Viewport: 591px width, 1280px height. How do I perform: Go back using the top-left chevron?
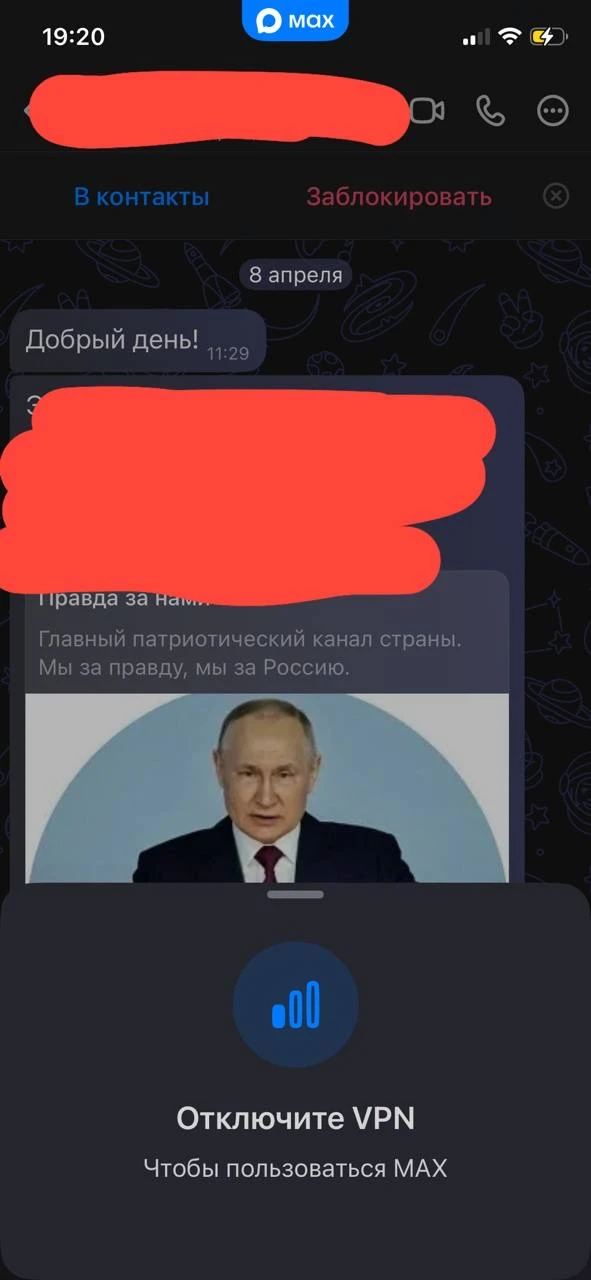click(x=28, y=111)
